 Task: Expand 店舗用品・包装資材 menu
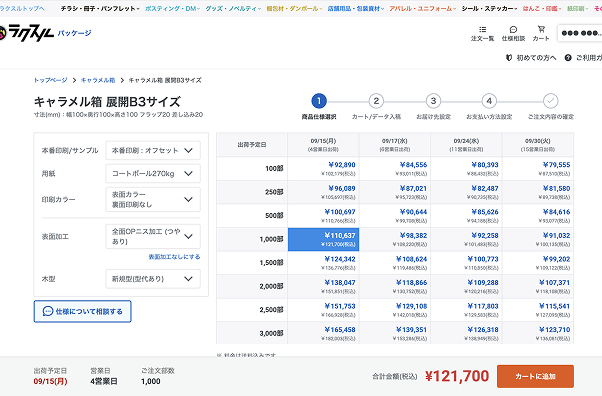[356, 8]
